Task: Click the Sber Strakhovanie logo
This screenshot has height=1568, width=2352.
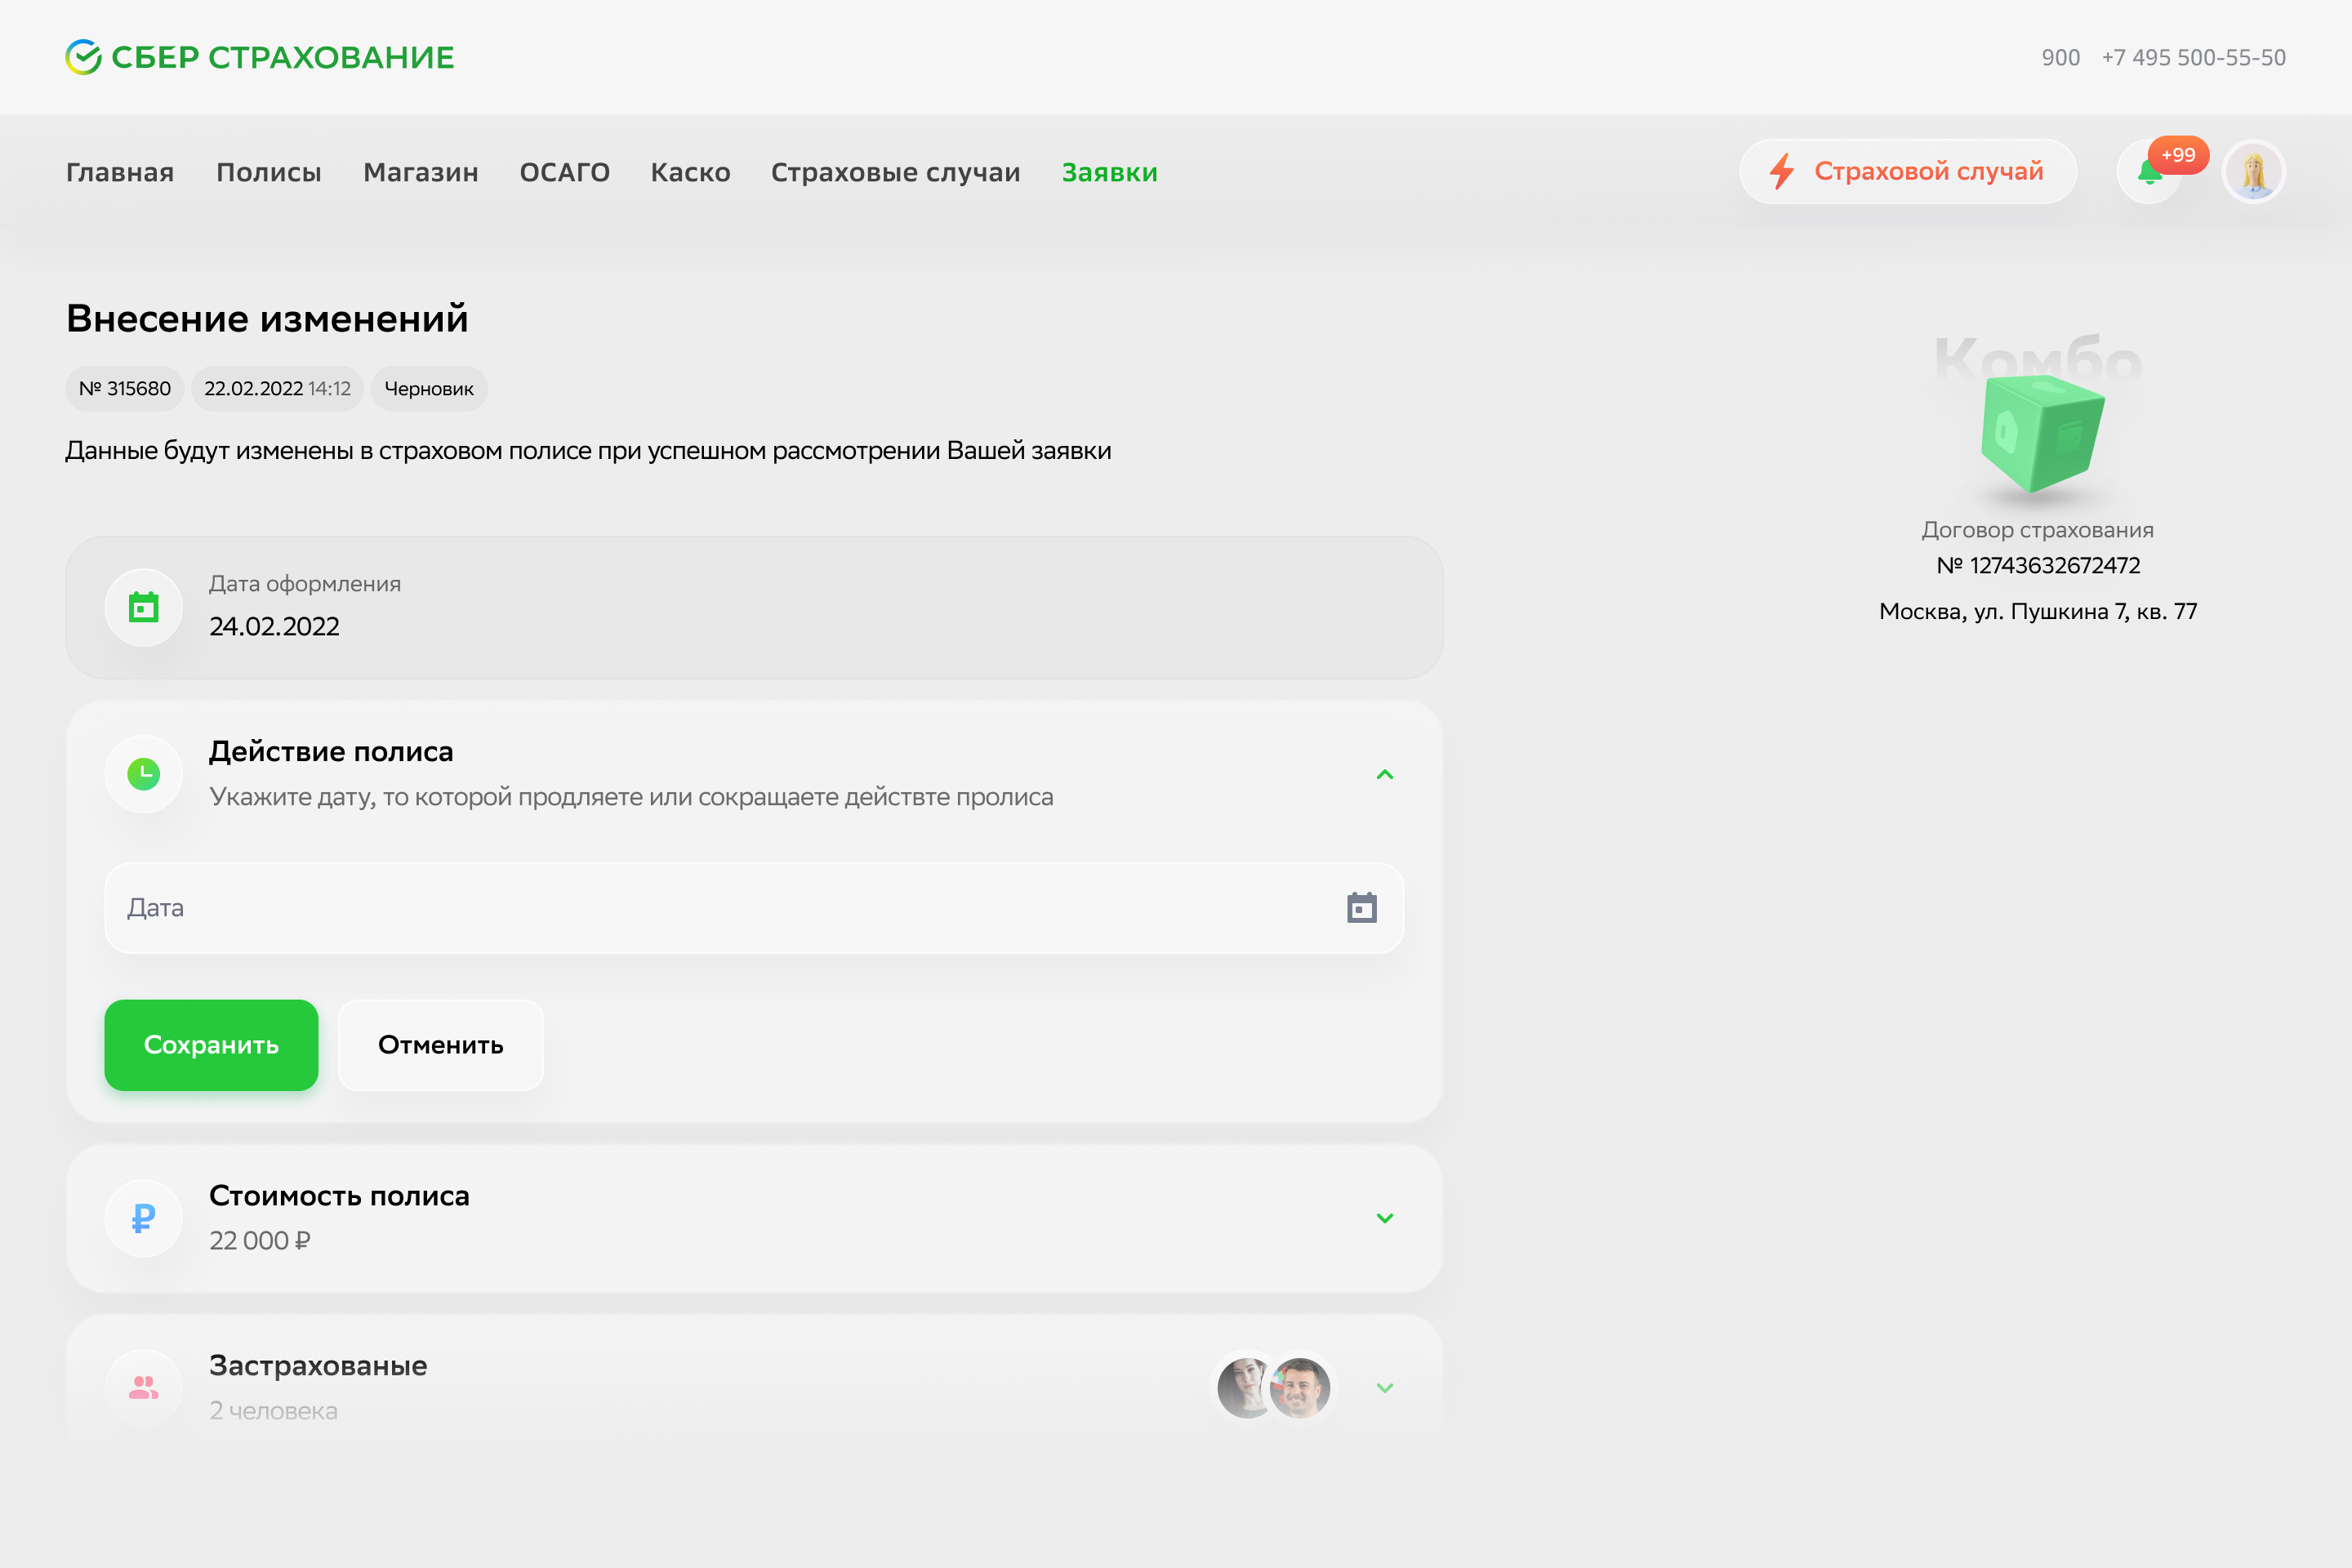Action: [x=260, y=57]
